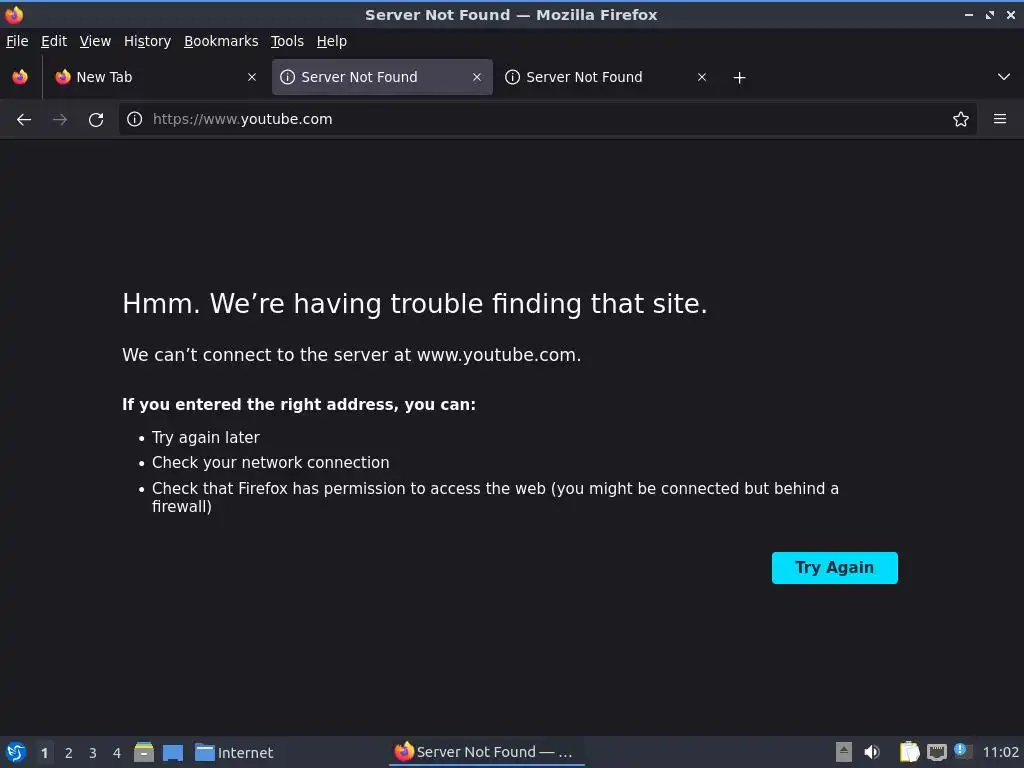Click the removable media eject tray icon

tap(844, 752)
